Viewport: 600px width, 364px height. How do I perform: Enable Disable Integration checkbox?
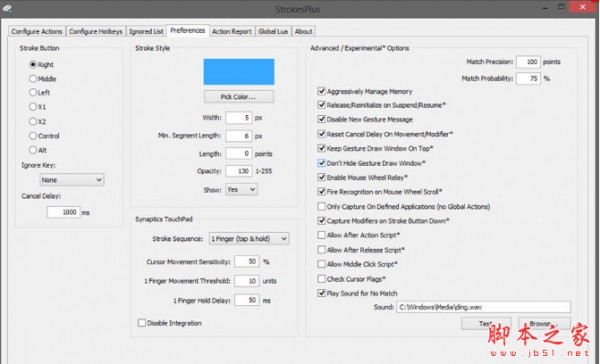[170, 323]
